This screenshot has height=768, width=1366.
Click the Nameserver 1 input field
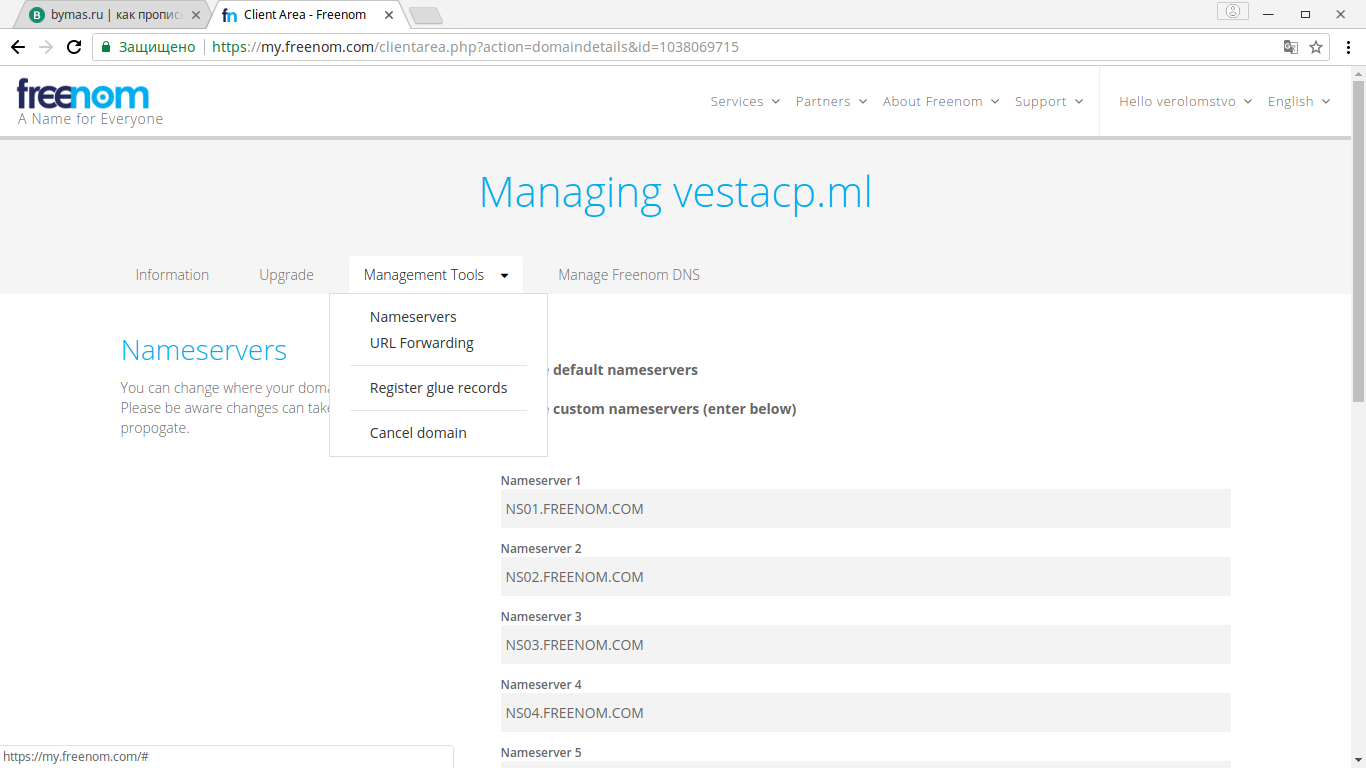[x=865, y=509]
